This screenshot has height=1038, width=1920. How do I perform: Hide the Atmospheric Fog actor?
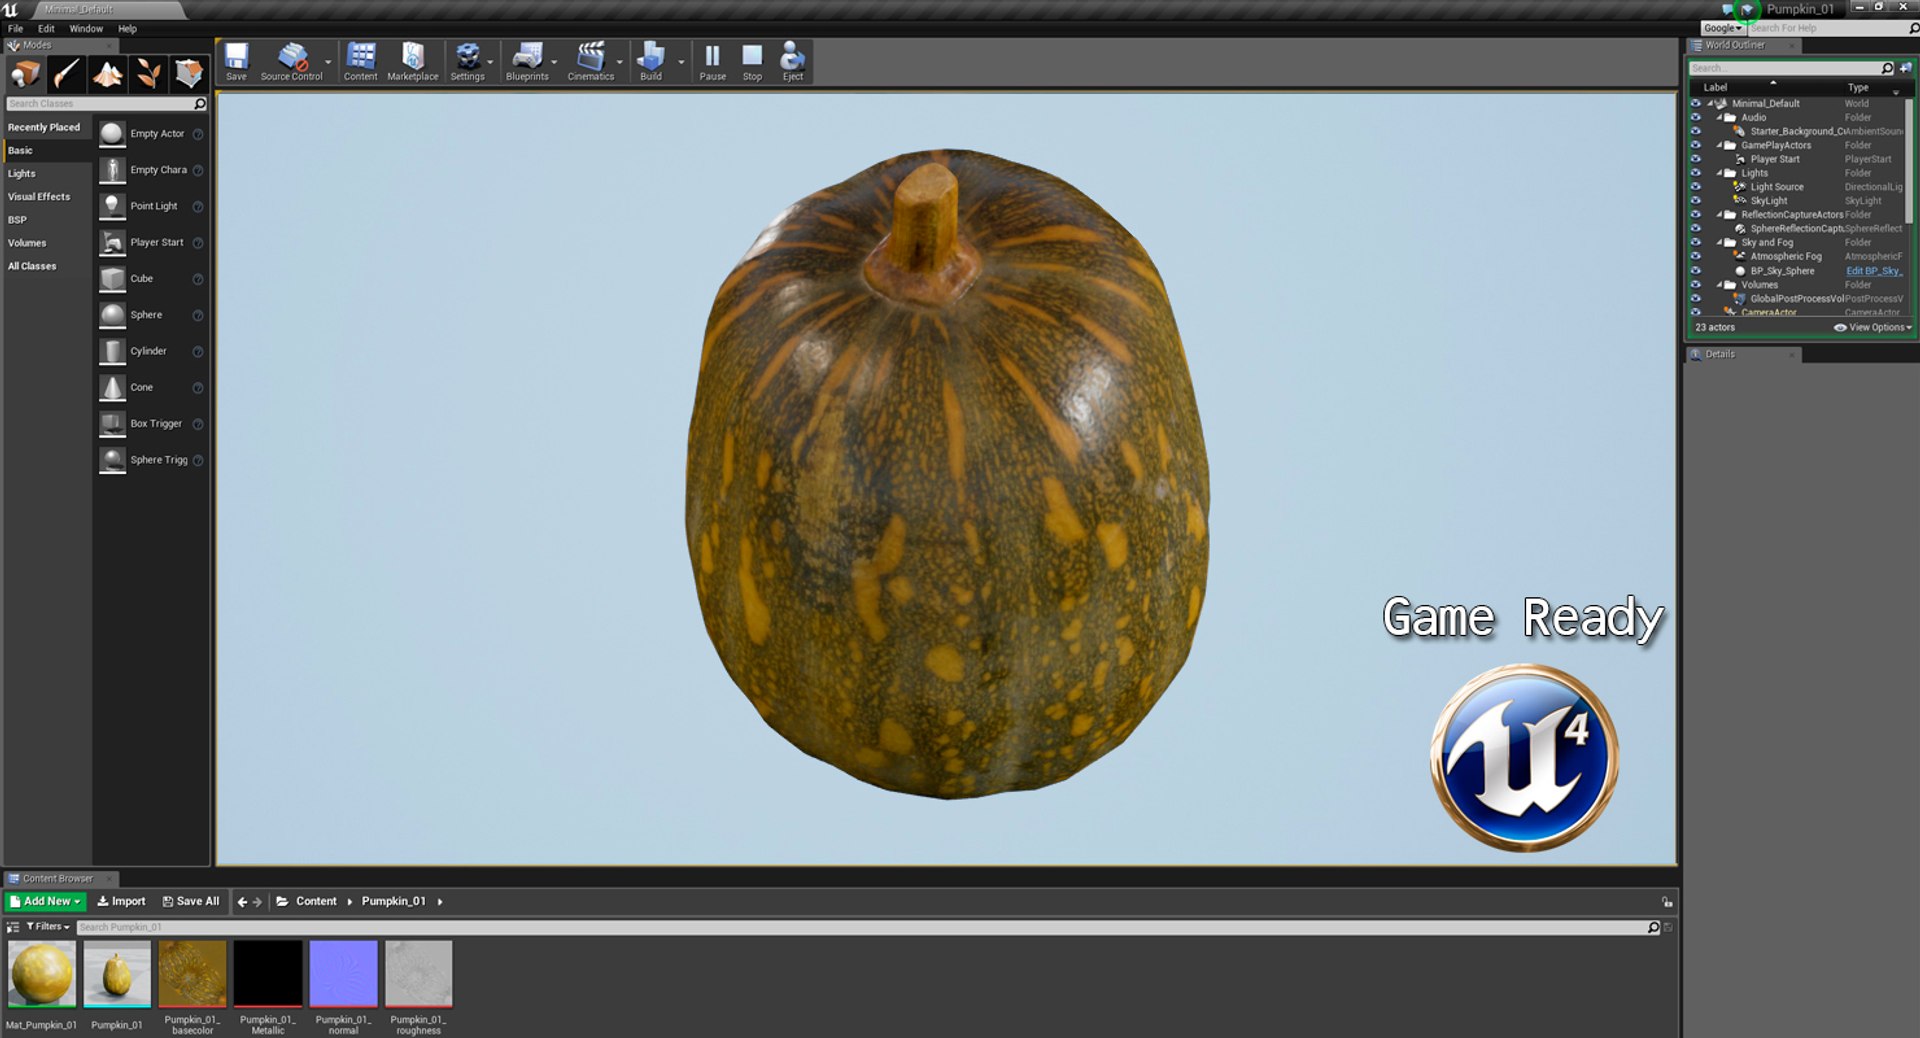pos(1695,257)
